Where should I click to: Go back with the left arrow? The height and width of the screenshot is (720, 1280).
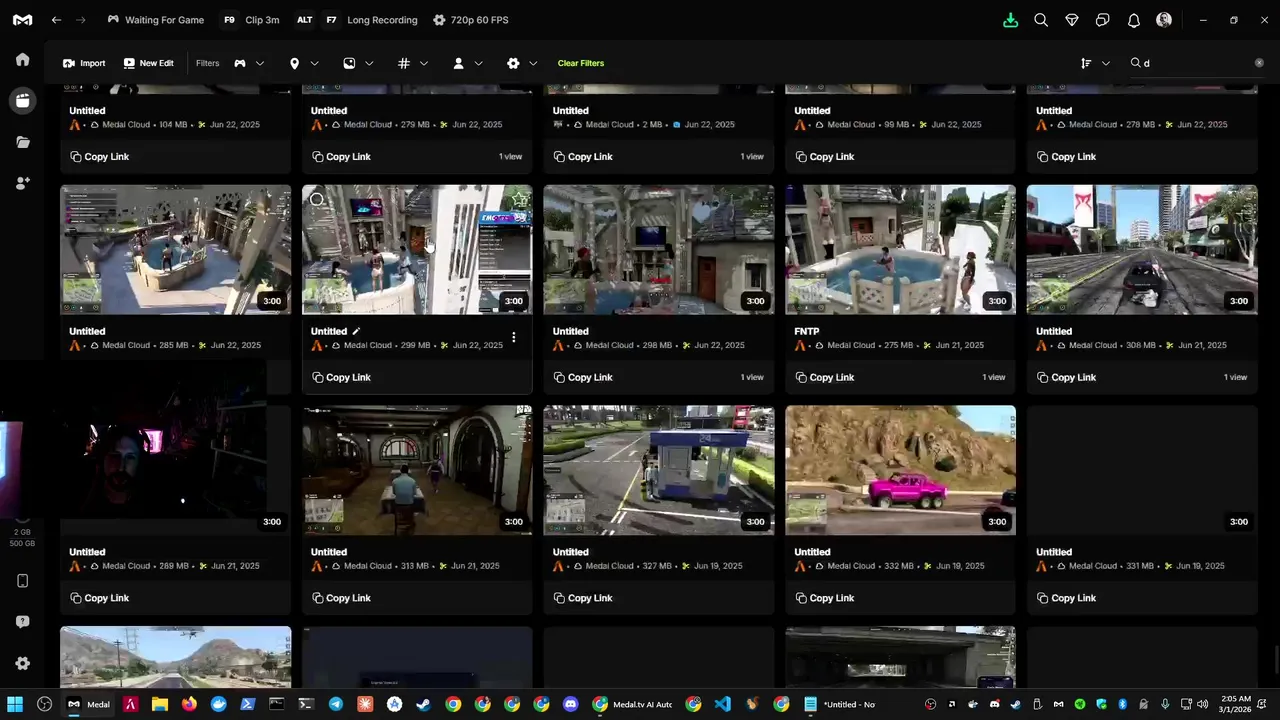click(x=56, y=20)
